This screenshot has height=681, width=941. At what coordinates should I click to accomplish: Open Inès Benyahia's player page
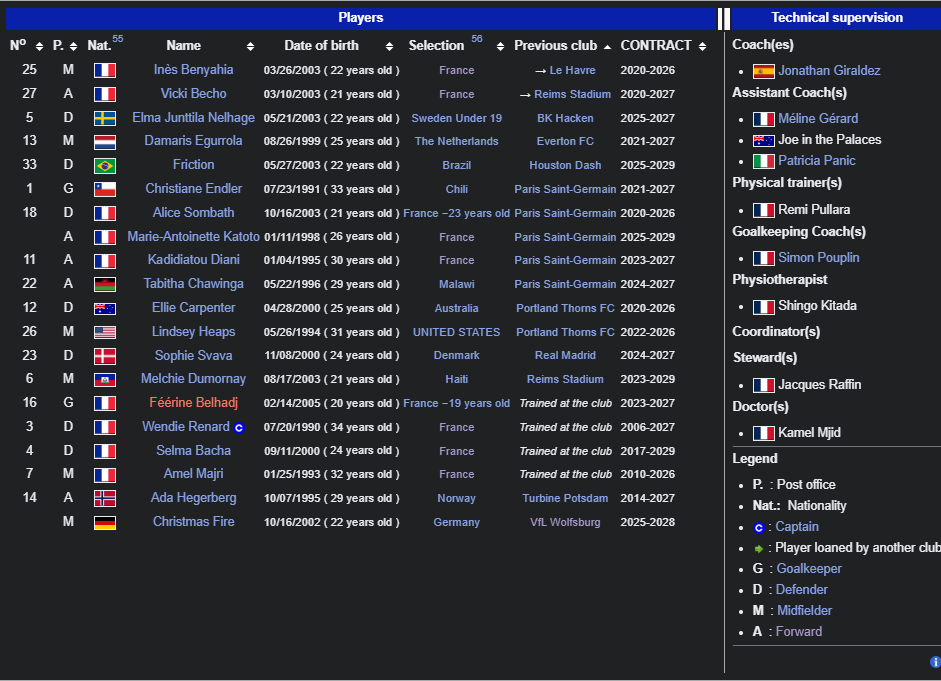coord(193,70)
